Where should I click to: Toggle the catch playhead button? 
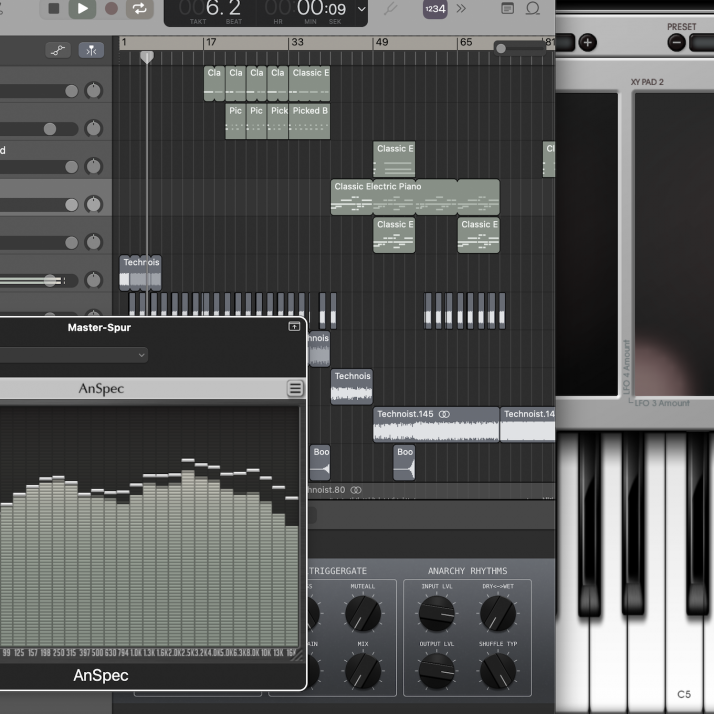click(91, 50)
